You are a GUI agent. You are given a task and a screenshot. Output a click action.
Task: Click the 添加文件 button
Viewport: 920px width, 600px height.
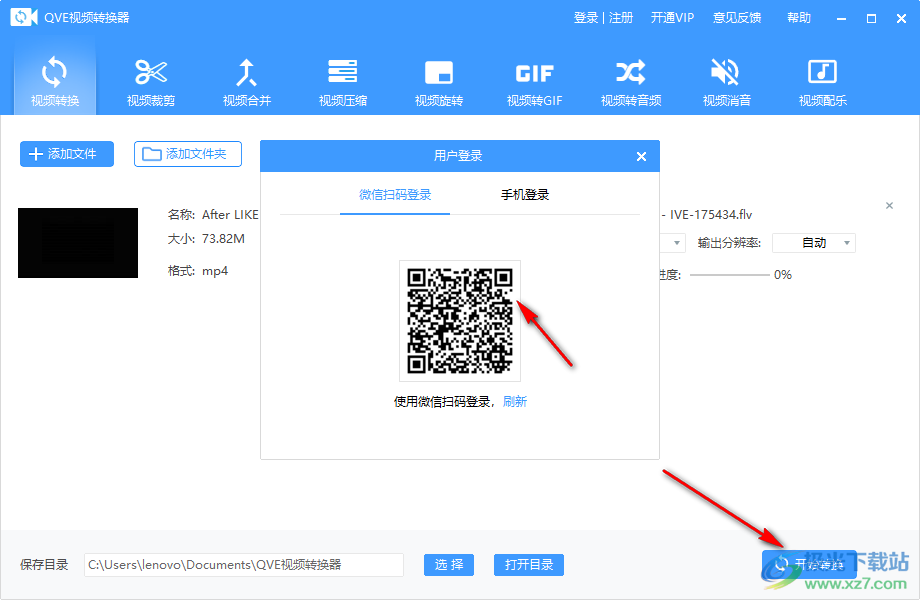point(67,154)
